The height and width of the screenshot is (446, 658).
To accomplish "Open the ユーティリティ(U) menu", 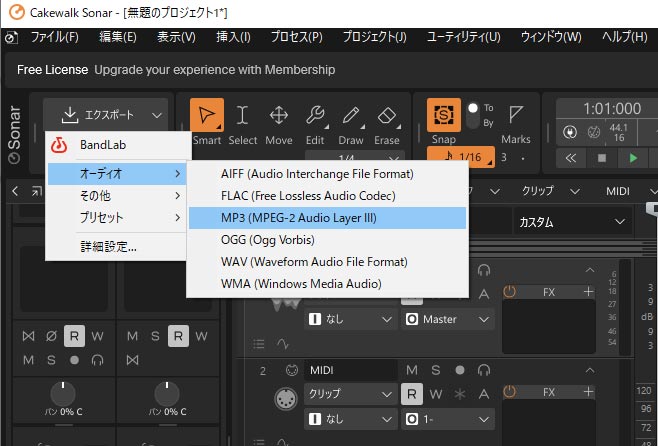I will 464,37.
